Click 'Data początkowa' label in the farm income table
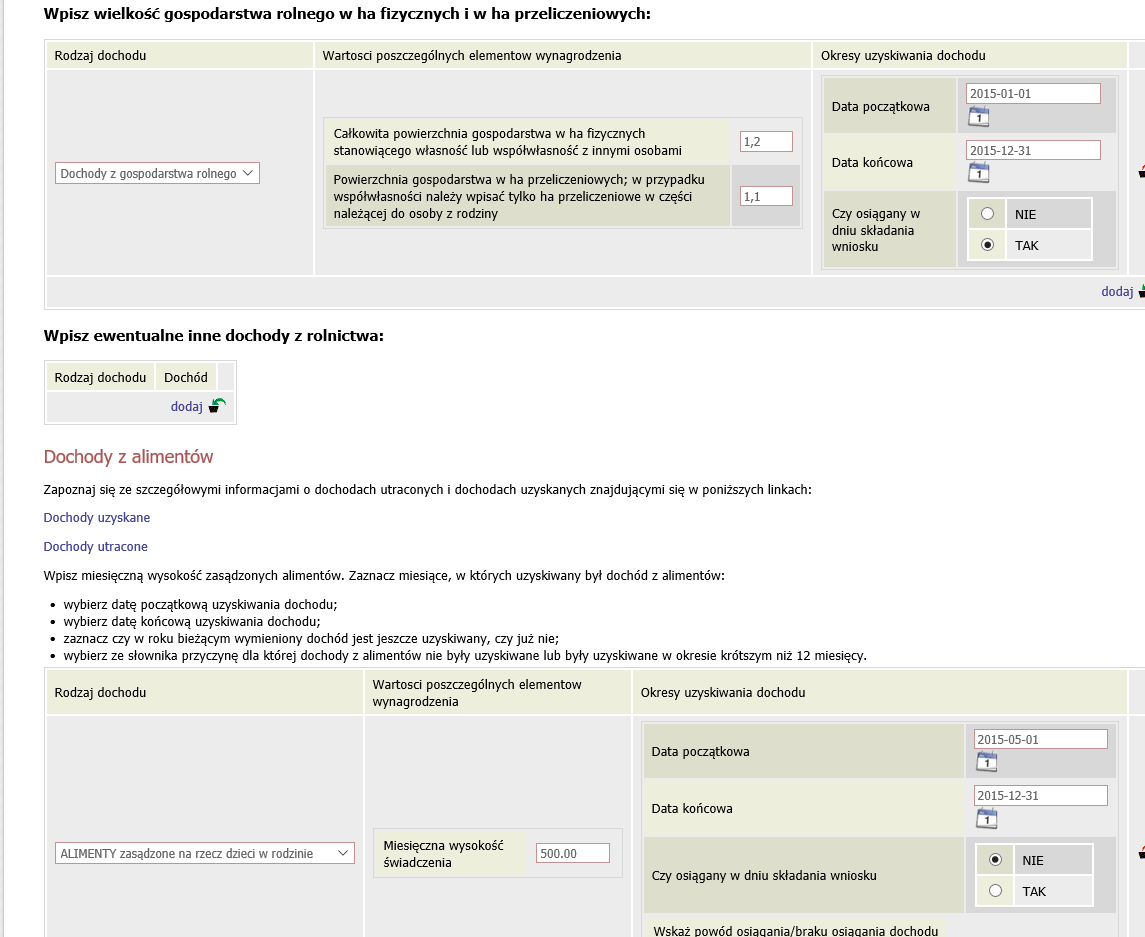Viewport: 1145px width, 937px height. pos(880,107)
